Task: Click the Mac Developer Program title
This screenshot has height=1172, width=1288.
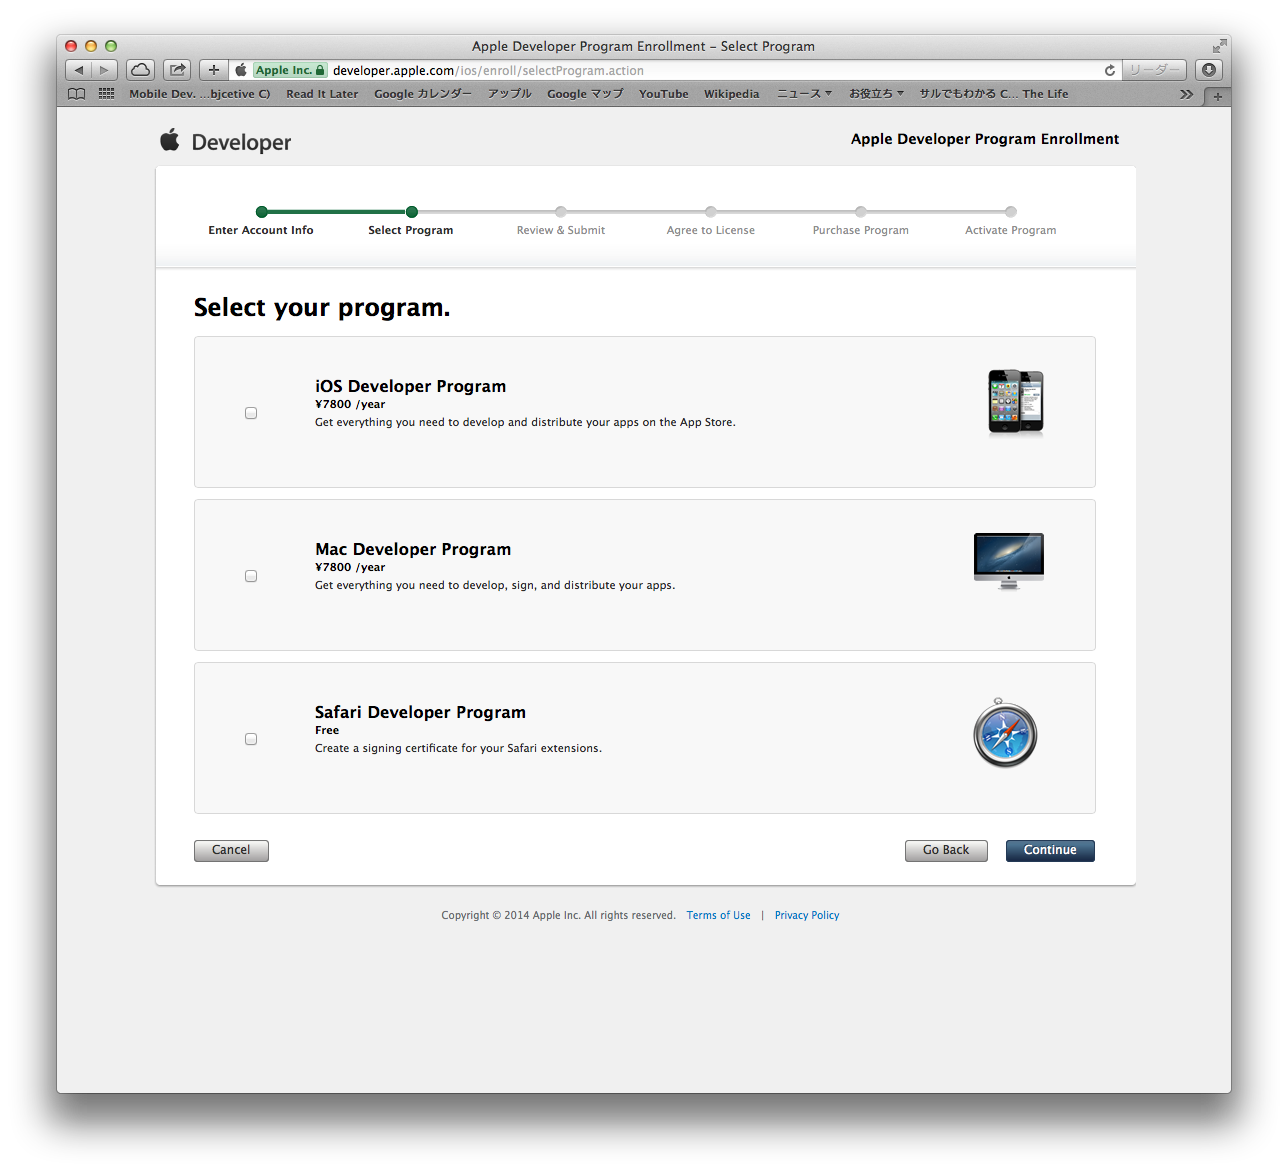Action: point(413,549)
